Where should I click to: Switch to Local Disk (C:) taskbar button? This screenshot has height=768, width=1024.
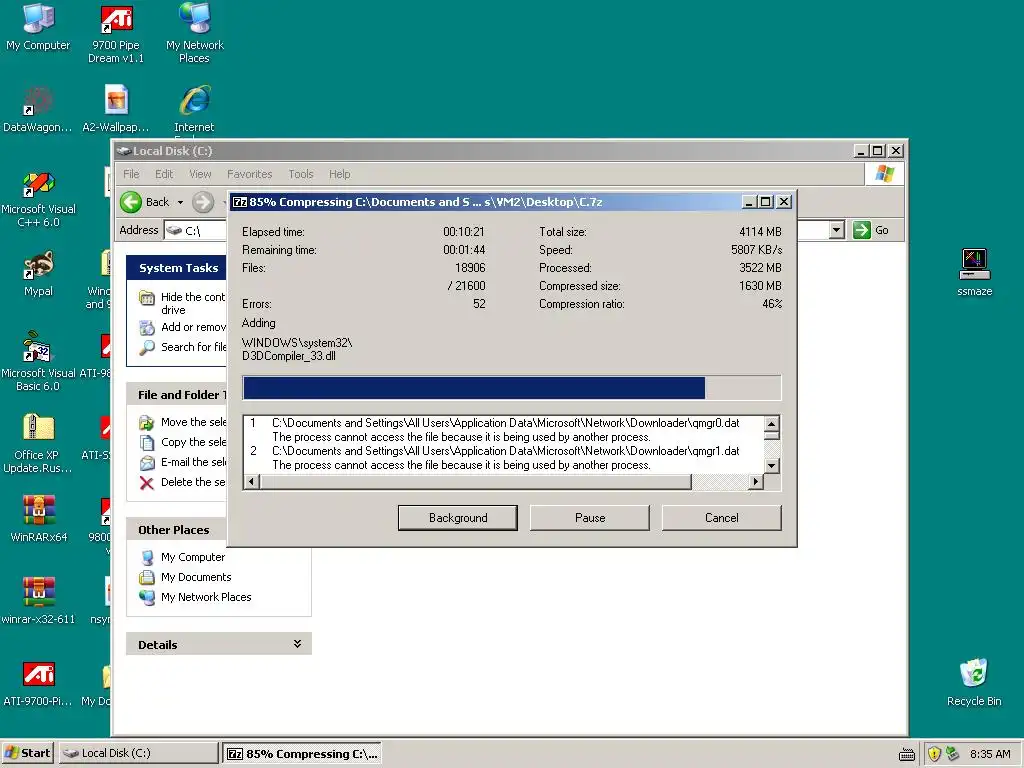click(x=138, y=753)
